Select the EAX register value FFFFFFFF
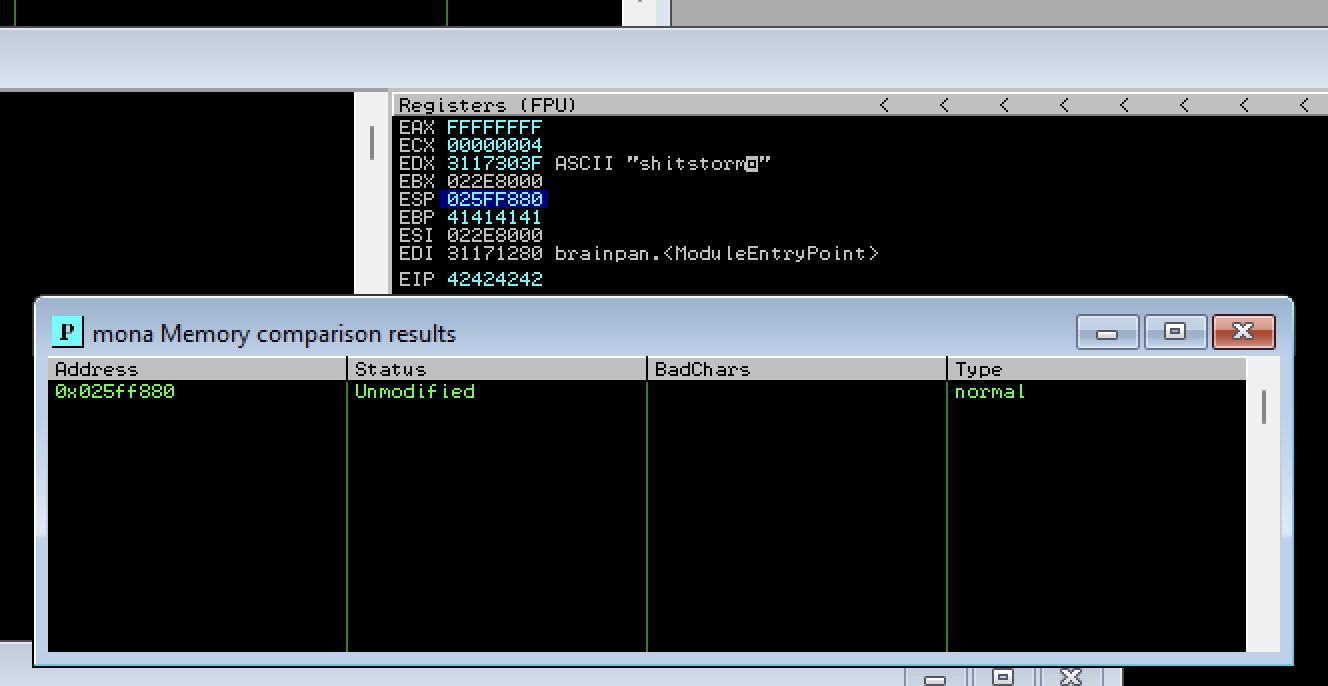The width and height of the screenshot is (1328, 686). pyautogui.click(x=495, y=127)
